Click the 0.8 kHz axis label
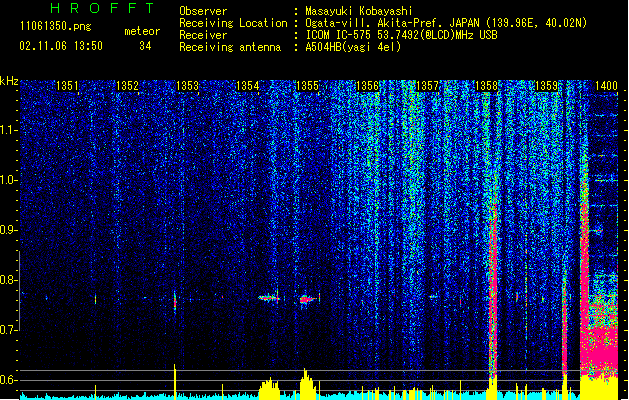 pos(9,280)
